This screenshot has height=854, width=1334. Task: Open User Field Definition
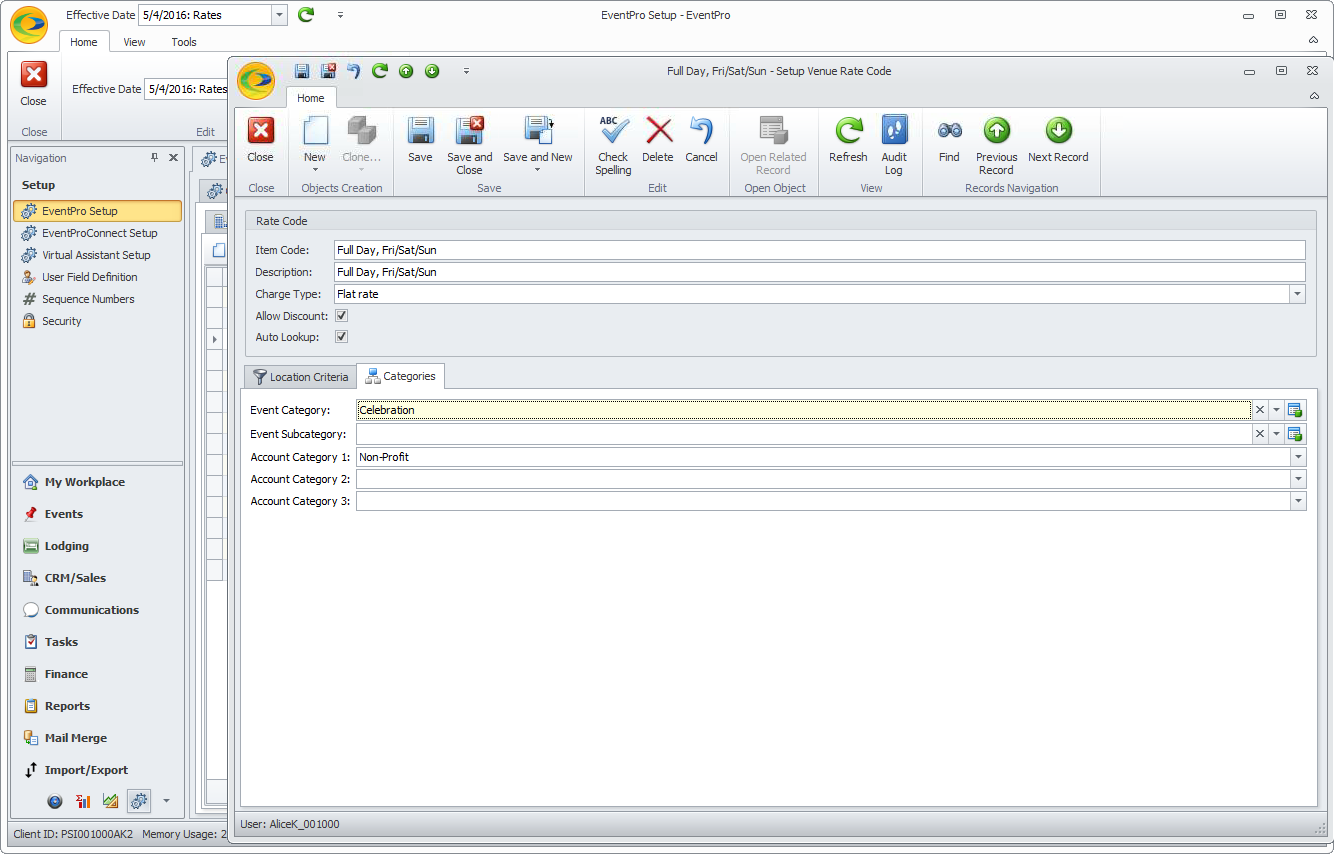89,277
